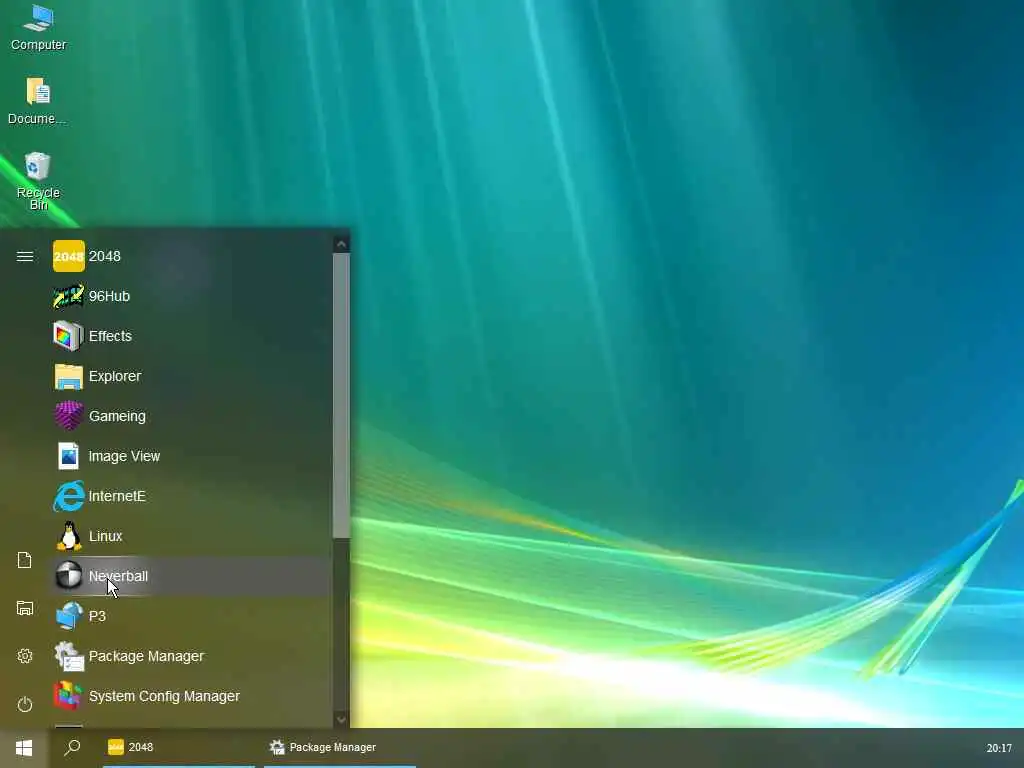Select the "P3" label text
Image resolution: width=1024 pixels, height=768 pixels.
(x=97, y=616)
